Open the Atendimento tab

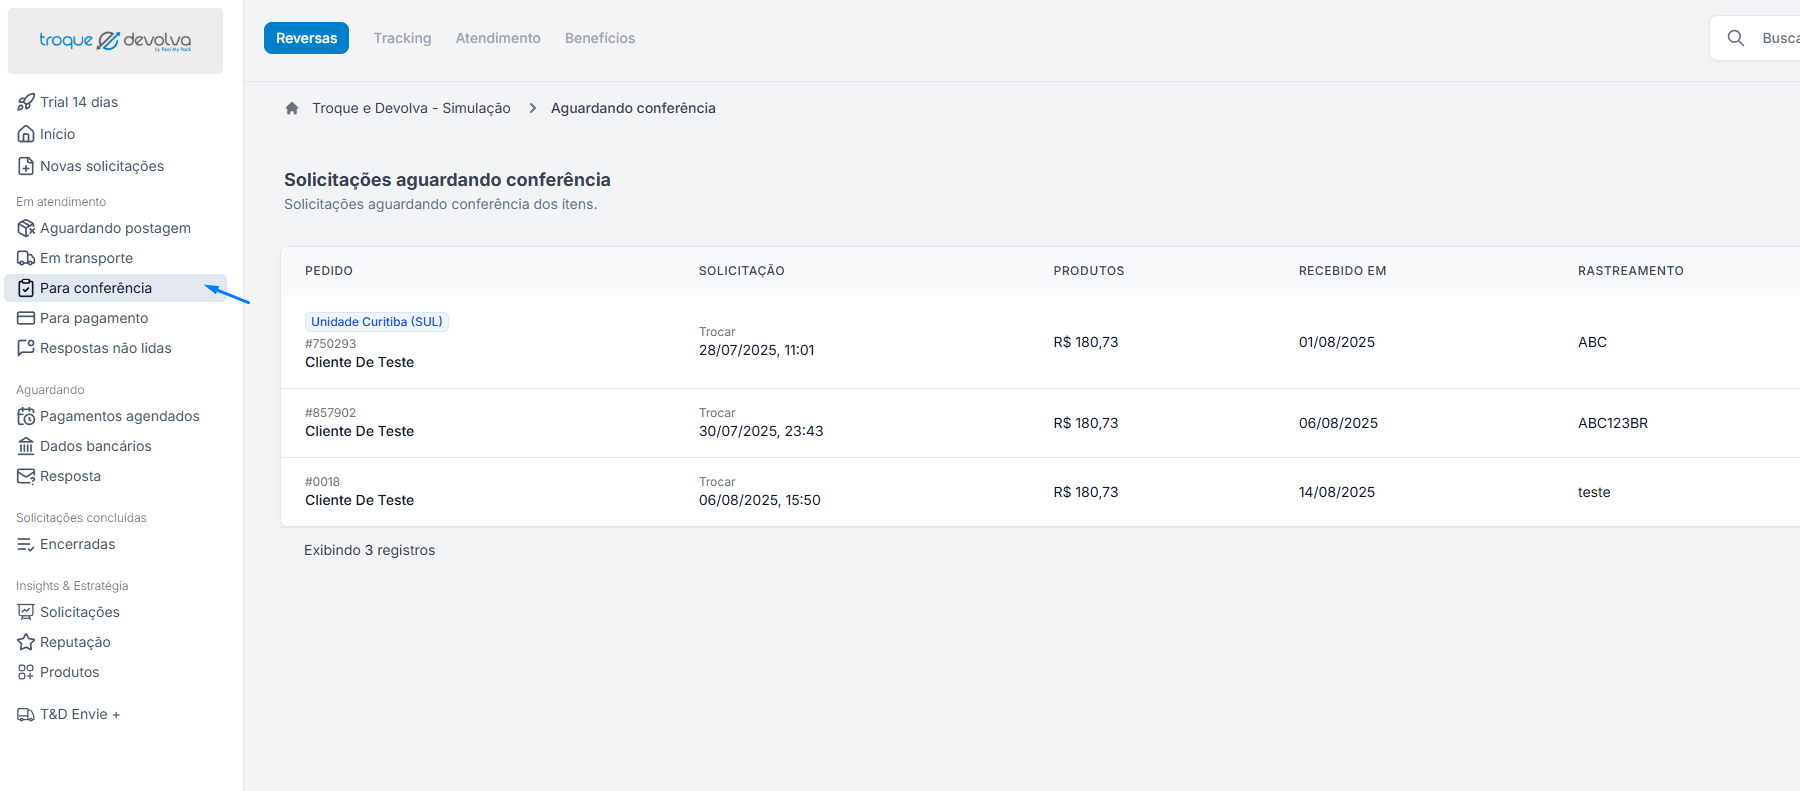[498, 38]
